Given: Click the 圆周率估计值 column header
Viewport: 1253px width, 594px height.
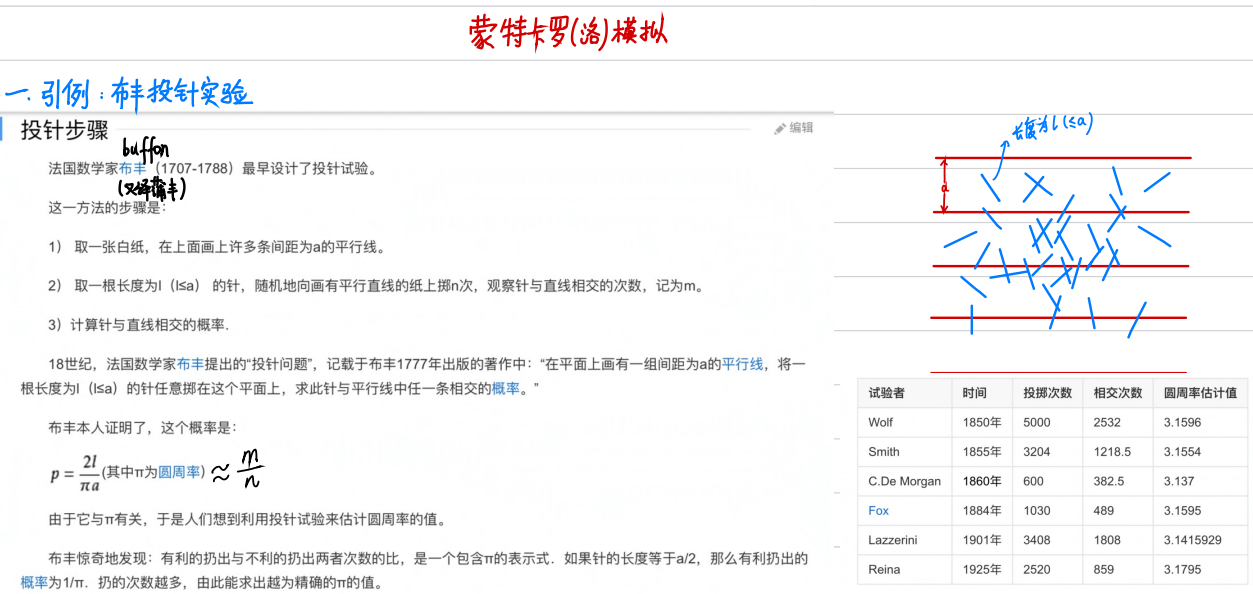Looking at the screenshot, I should (1200, 393).
